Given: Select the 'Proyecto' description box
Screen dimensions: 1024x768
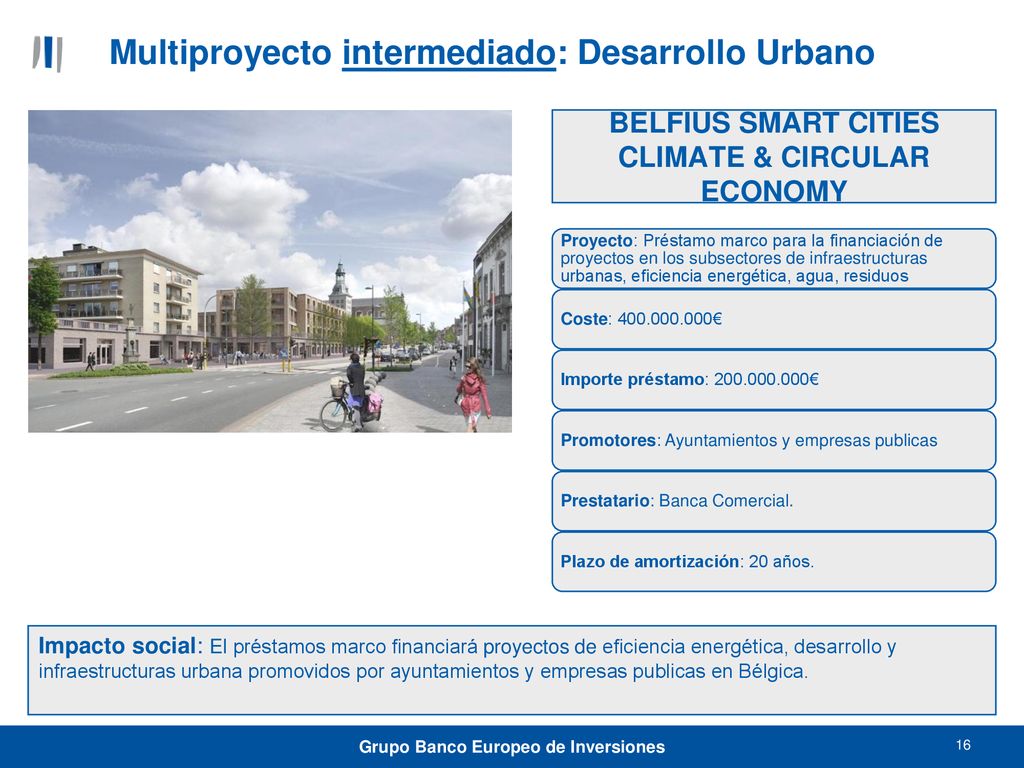Looking at the screenshot, I should (774, 259).
